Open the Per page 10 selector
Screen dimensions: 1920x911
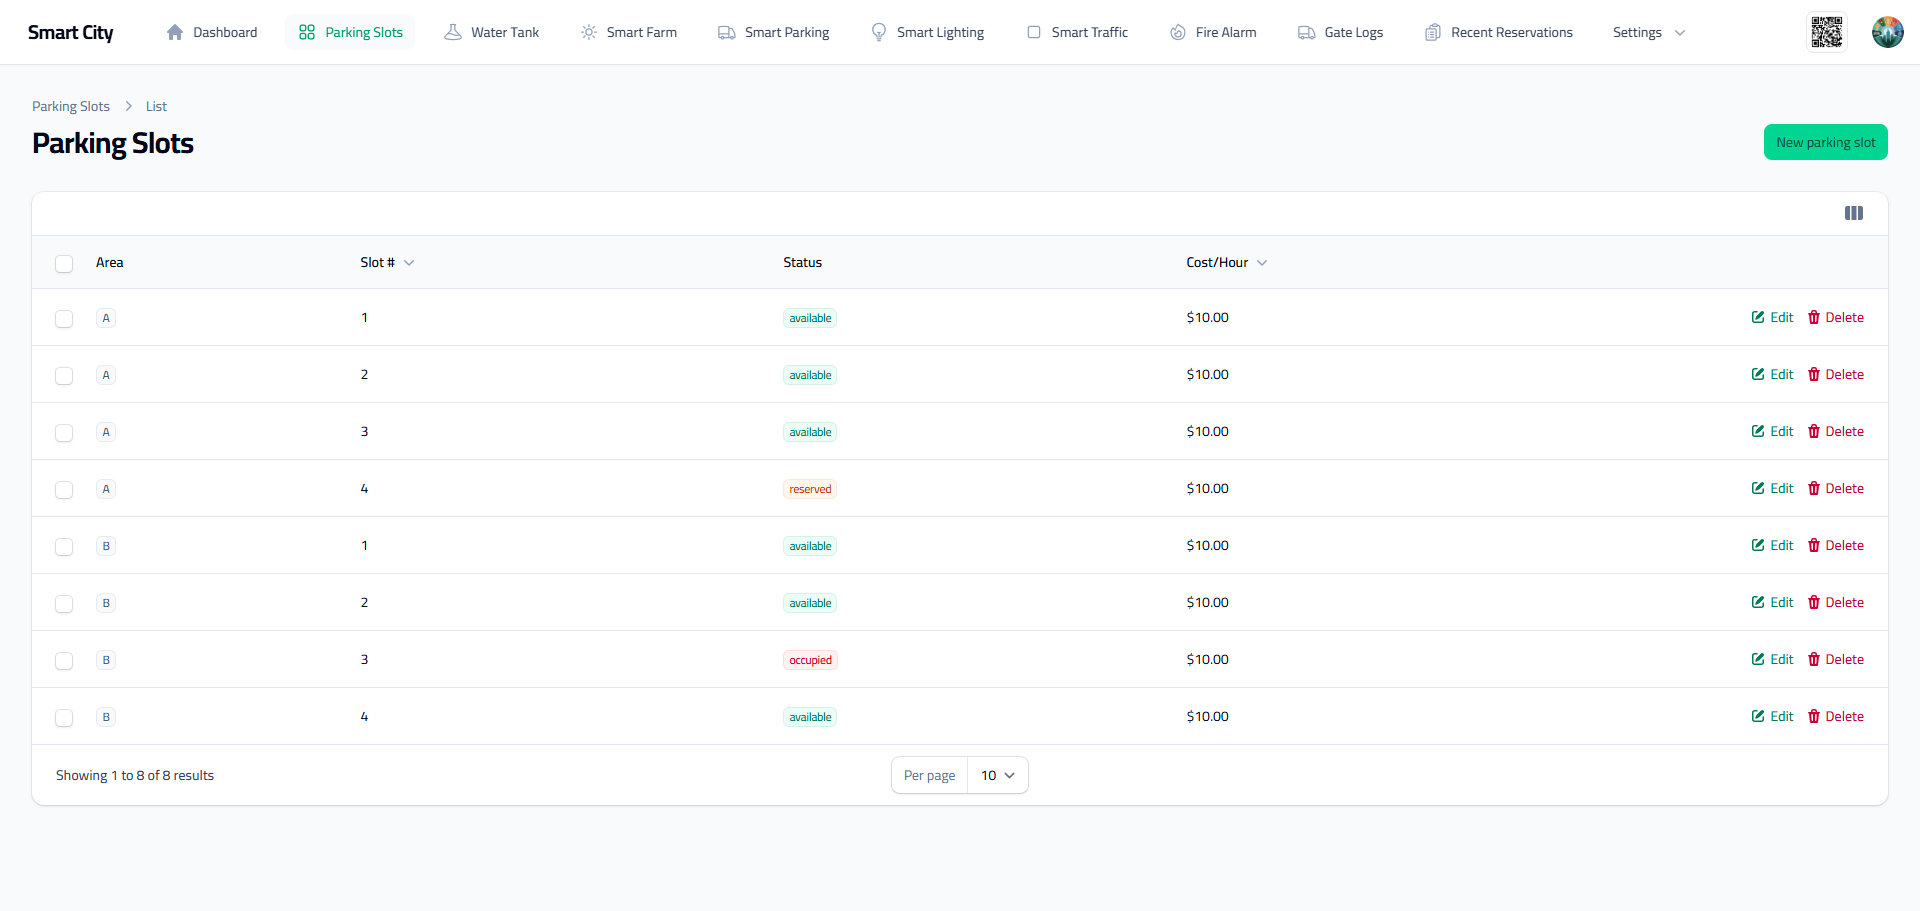997,775
